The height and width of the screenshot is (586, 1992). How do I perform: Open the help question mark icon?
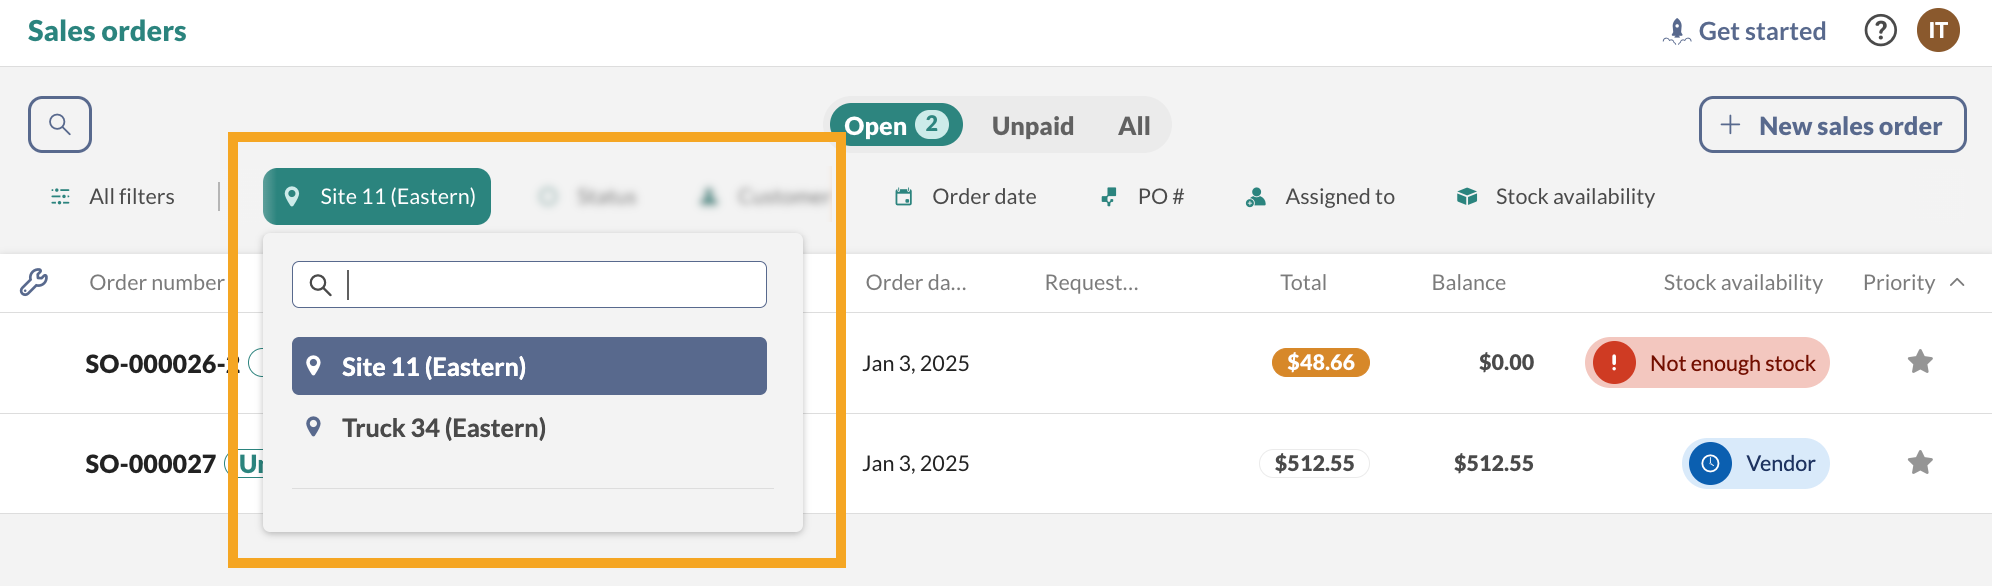coord(1880,31)
